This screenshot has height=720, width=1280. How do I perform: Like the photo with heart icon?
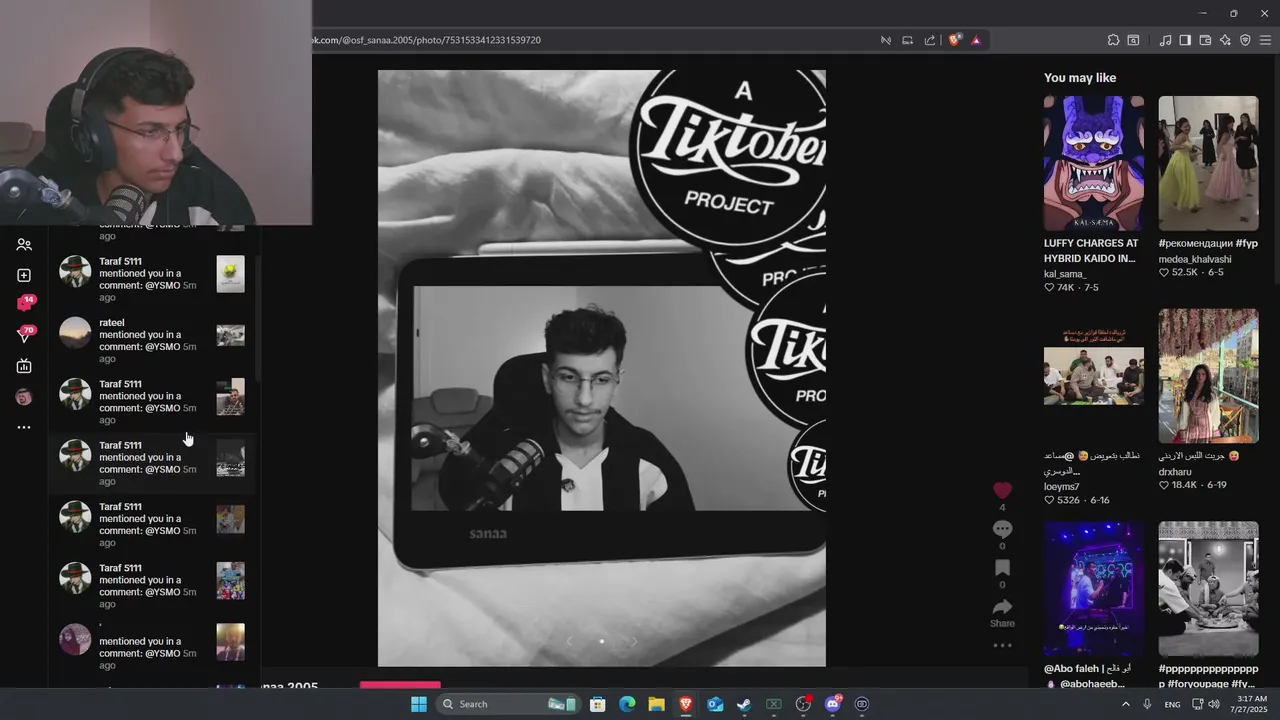(1002, 490)
